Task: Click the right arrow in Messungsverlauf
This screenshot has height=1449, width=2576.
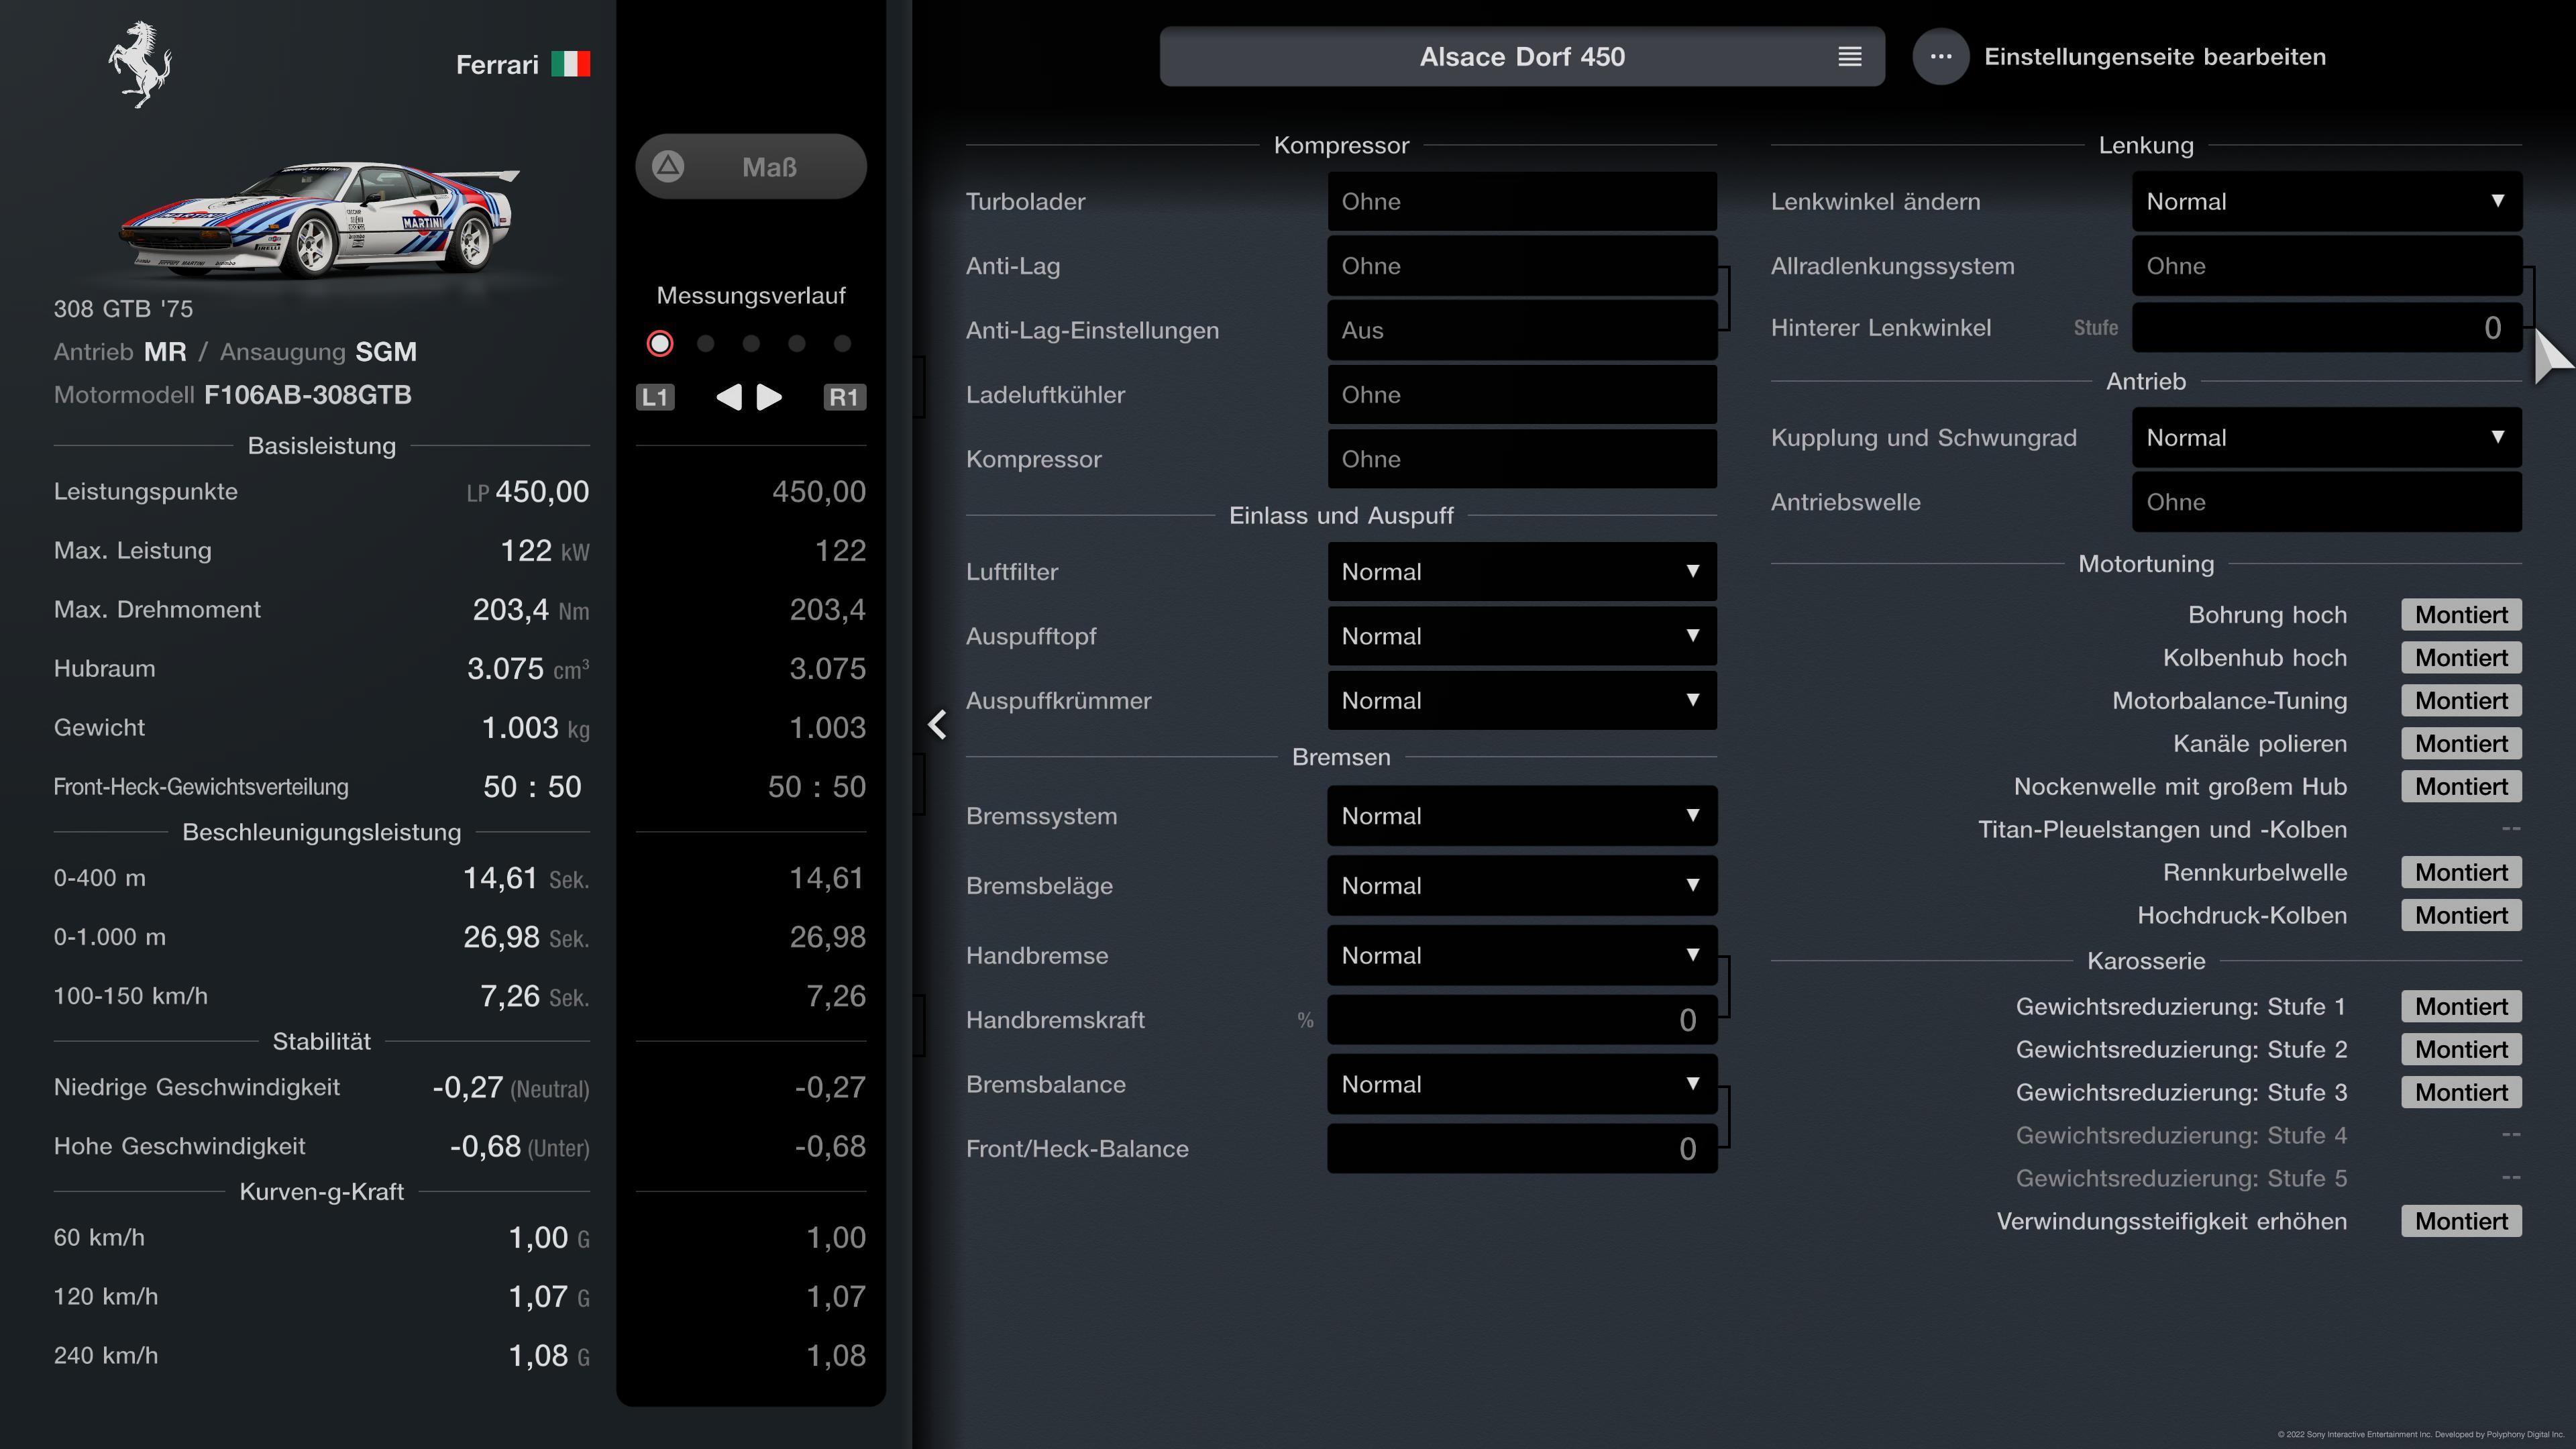Action: 769,397
